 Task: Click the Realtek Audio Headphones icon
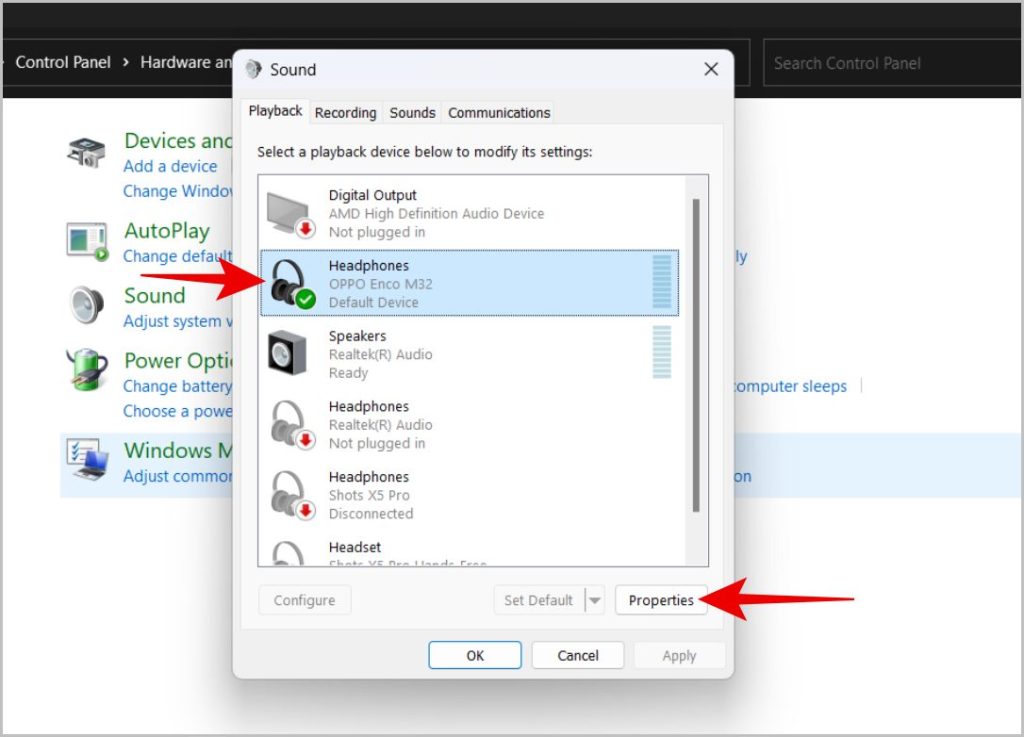pos(292,425)
